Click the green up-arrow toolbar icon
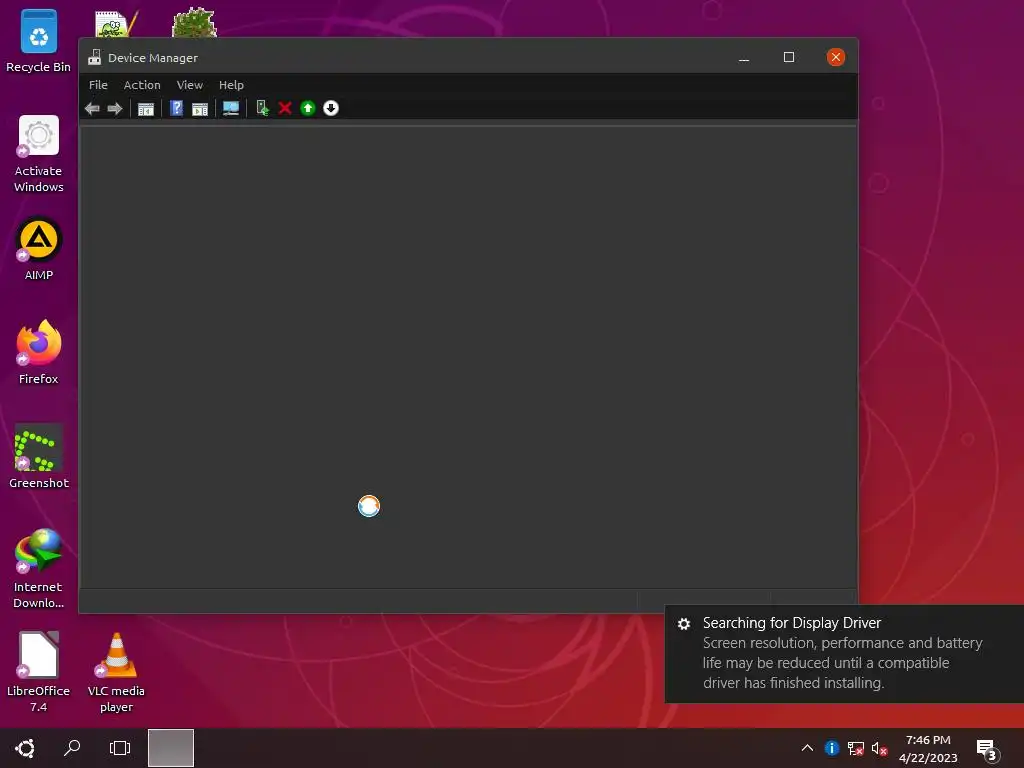1024x768 pixels. (x=308, y=108)
